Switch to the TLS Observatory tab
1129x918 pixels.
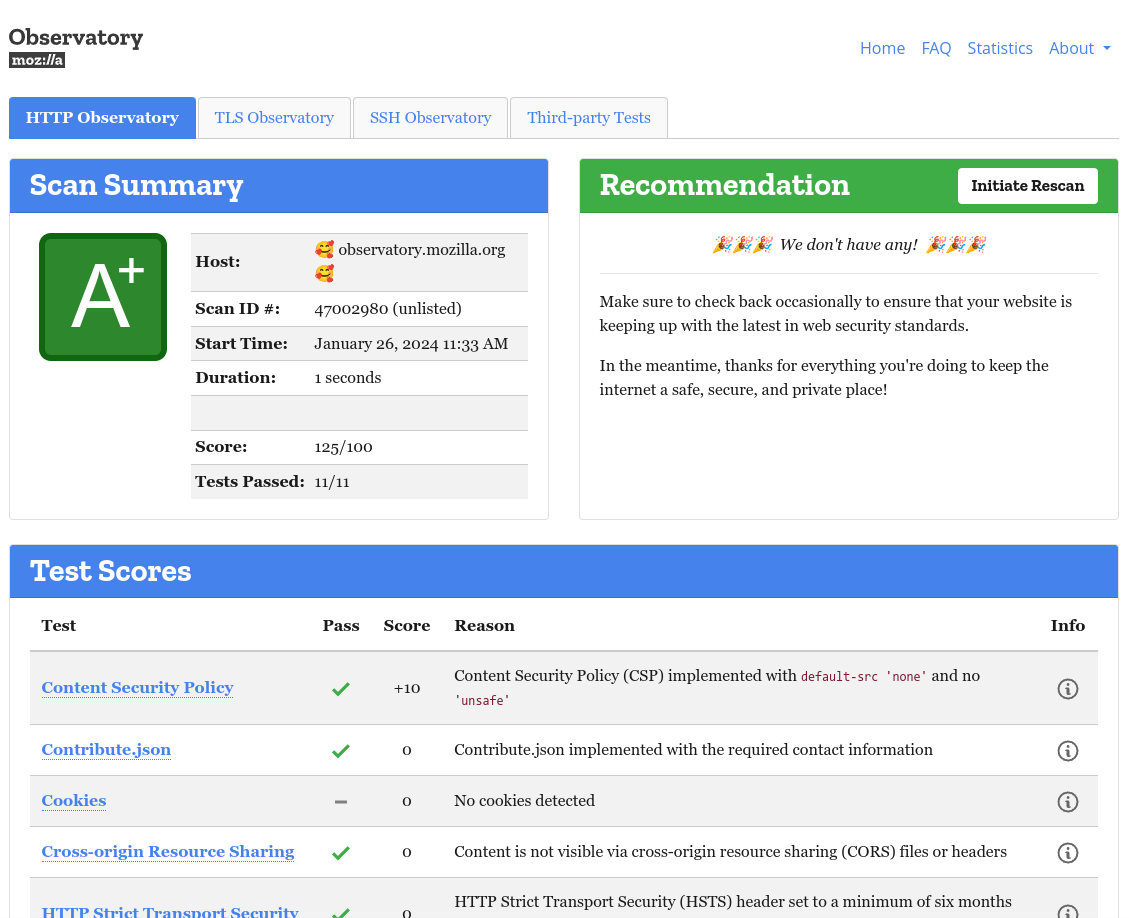(273, 117)
